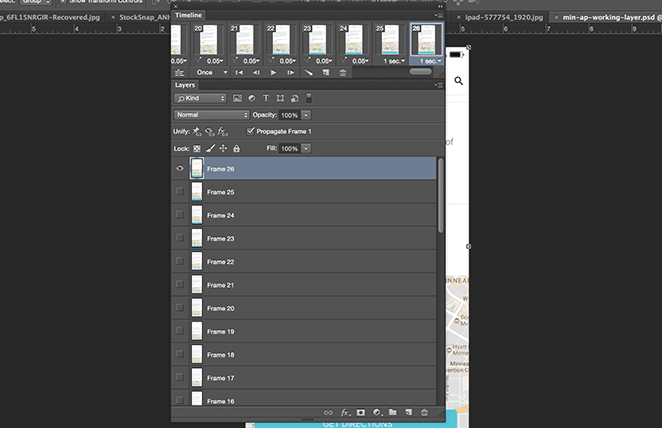Click the type layer filter icon
662x428 pixels.
click(266, 99)
